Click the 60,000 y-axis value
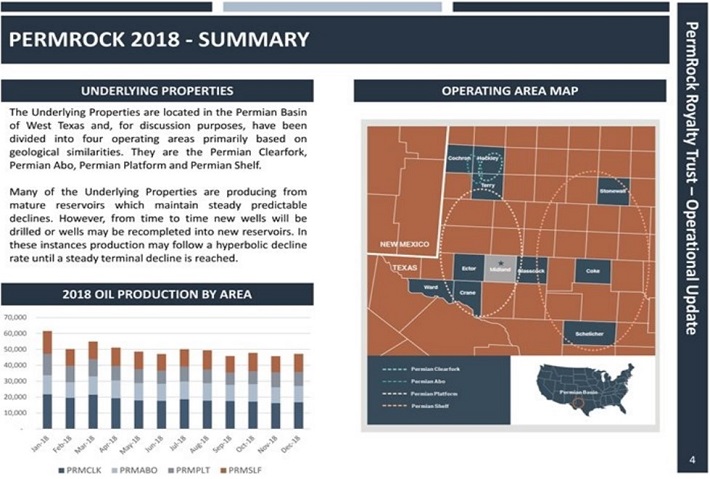This screenshot has width=710, height=479. pyautogui.click(x=15, y=333)
